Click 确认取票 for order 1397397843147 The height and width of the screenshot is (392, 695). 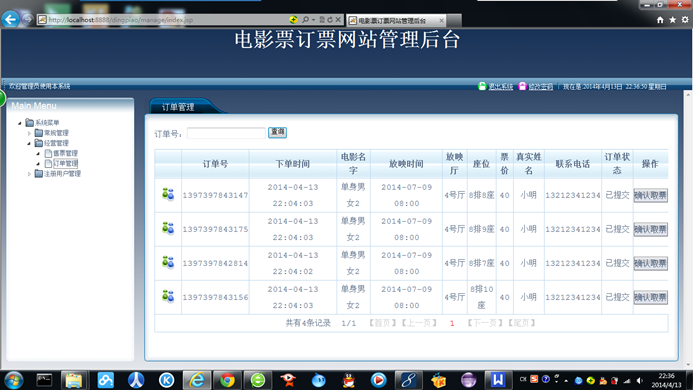point(650,195)
